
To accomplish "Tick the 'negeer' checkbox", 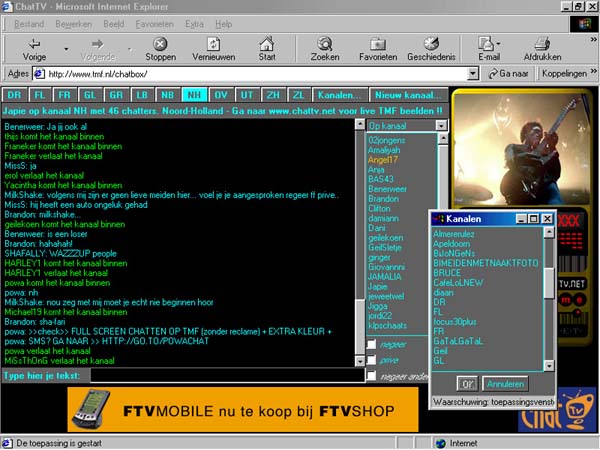I will pyautogui.click(x=372, y=343).
